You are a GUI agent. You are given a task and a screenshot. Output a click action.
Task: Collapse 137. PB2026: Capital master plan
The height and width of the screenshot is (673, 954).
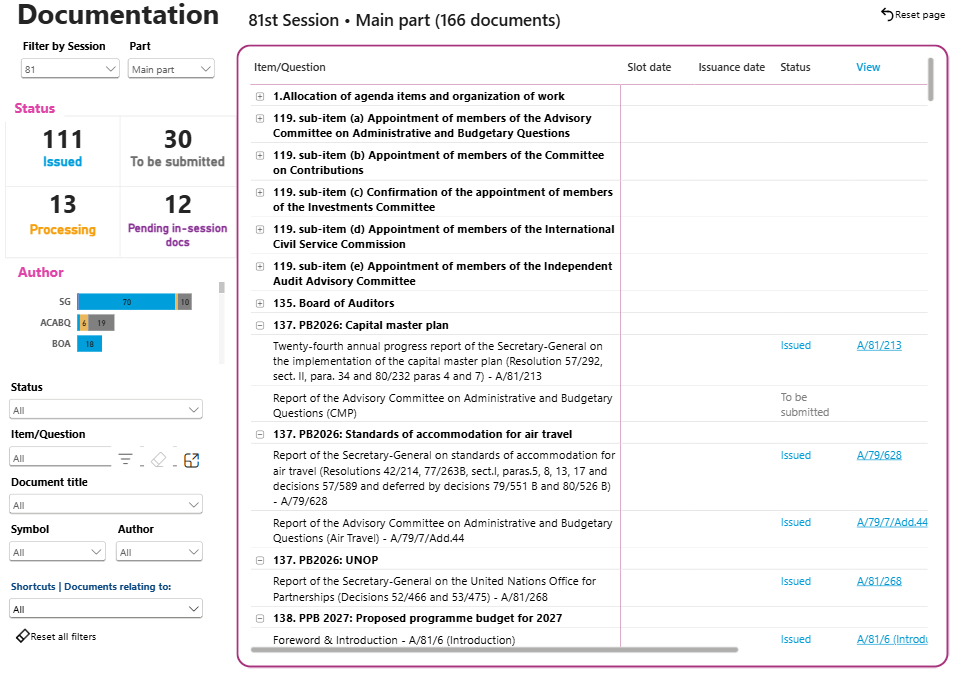click(x=260, y=326)
